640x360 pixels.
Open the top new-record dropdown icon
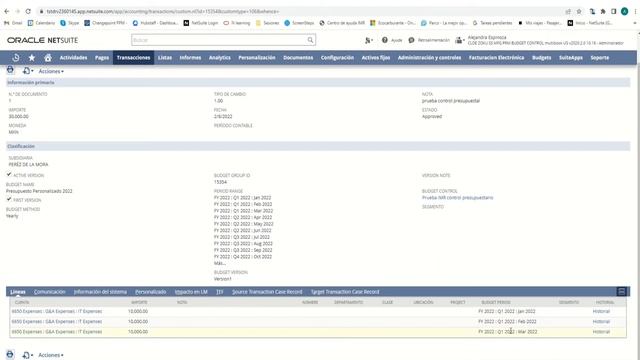point(28,71)
